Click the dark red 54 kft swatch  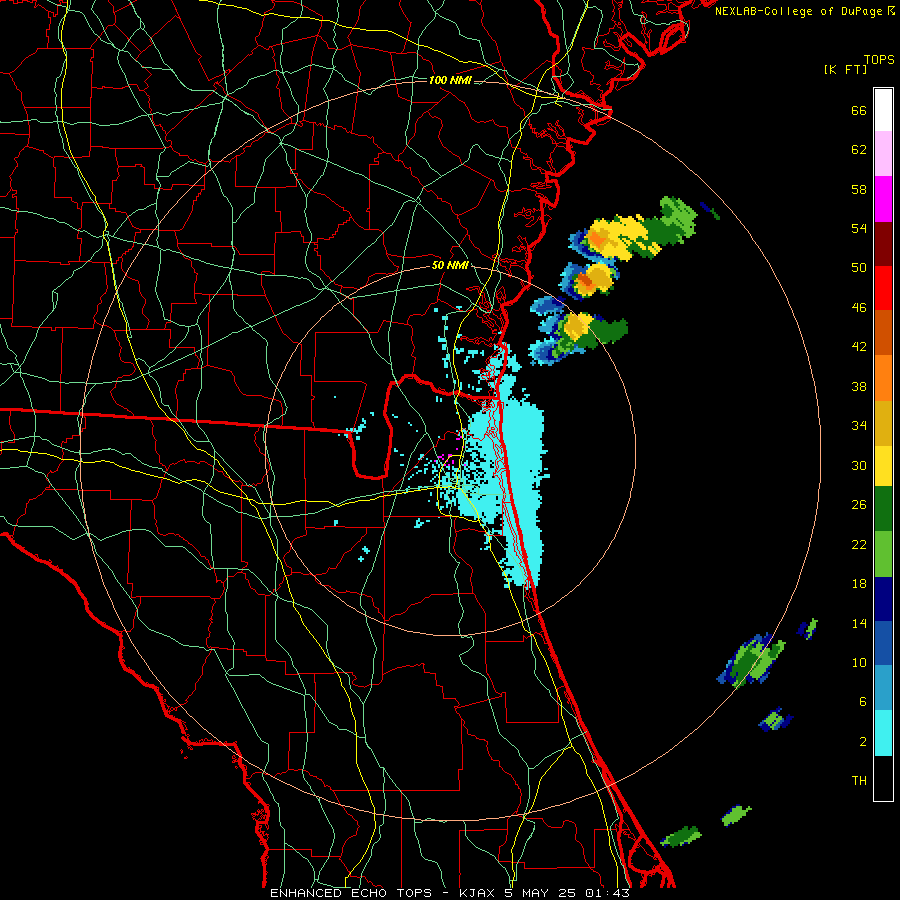[883, 244]
